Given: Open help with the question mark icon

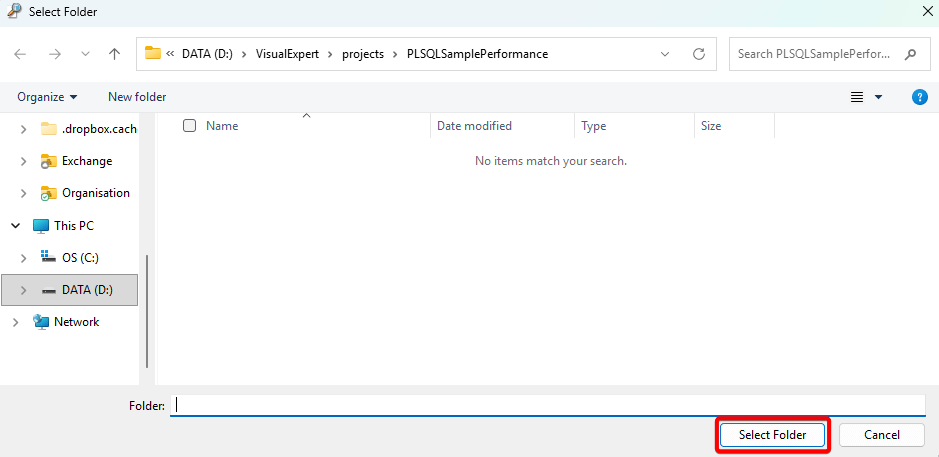Looking at the screenshot, I should (920, 97).
